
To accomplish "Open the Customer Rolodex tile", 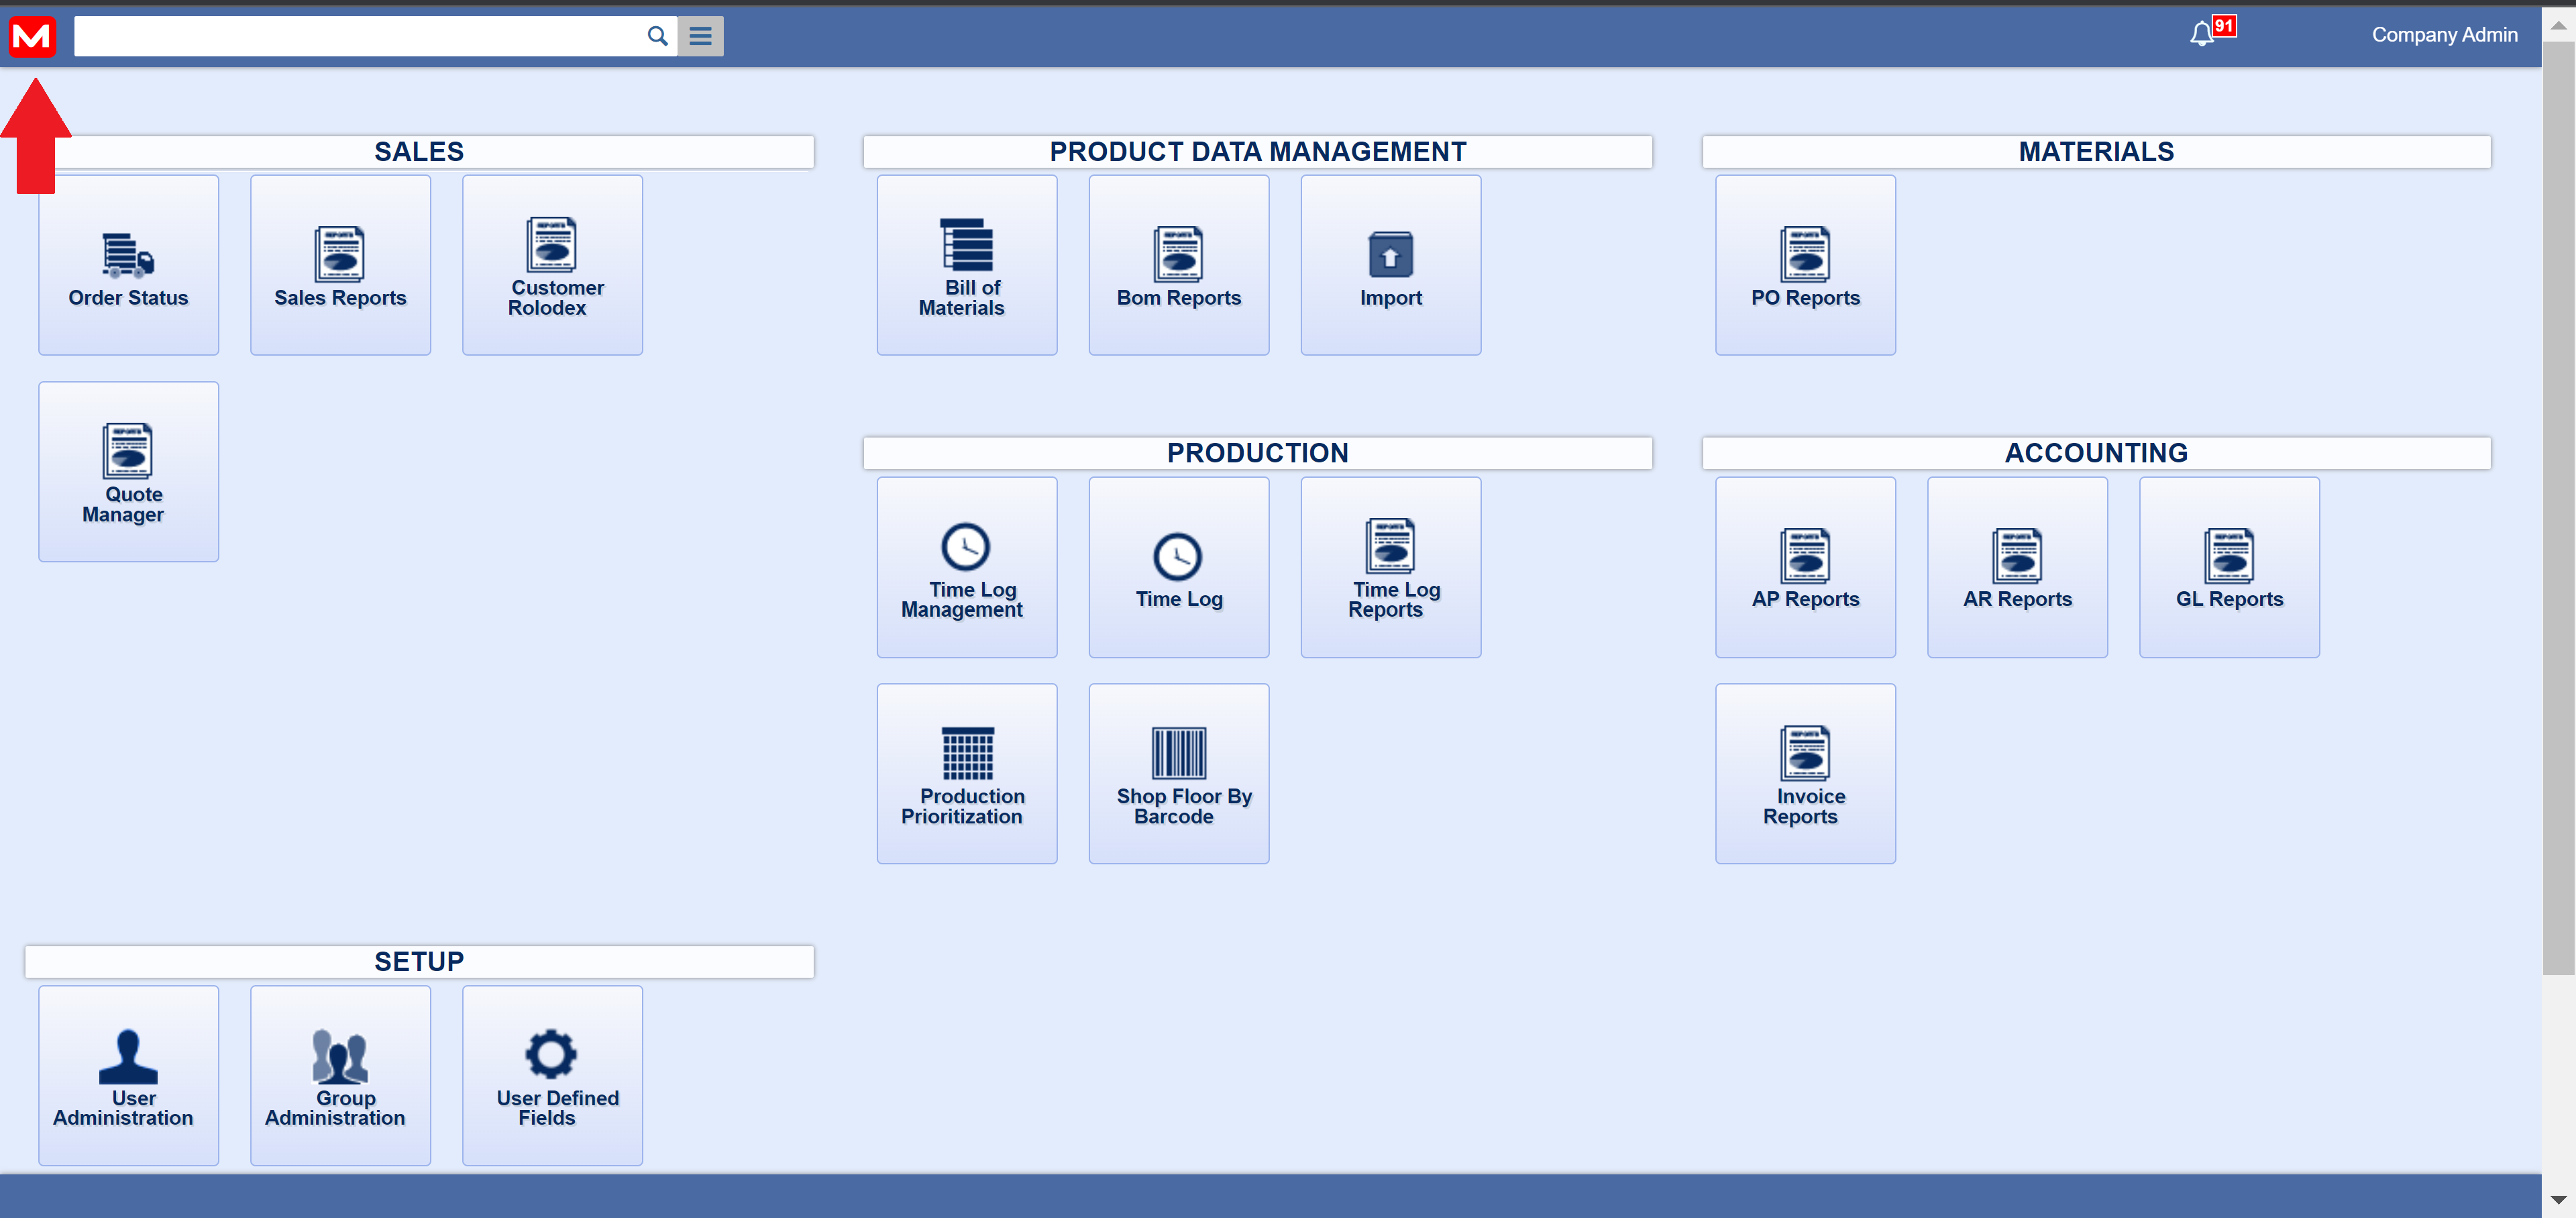I will (x=552, y=265).
